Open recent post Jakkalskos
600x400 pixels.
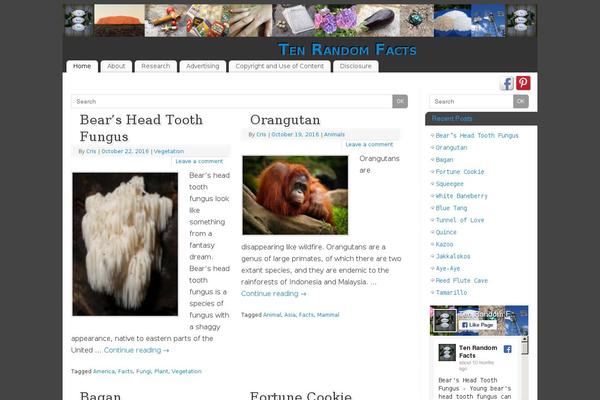[453, 256]
